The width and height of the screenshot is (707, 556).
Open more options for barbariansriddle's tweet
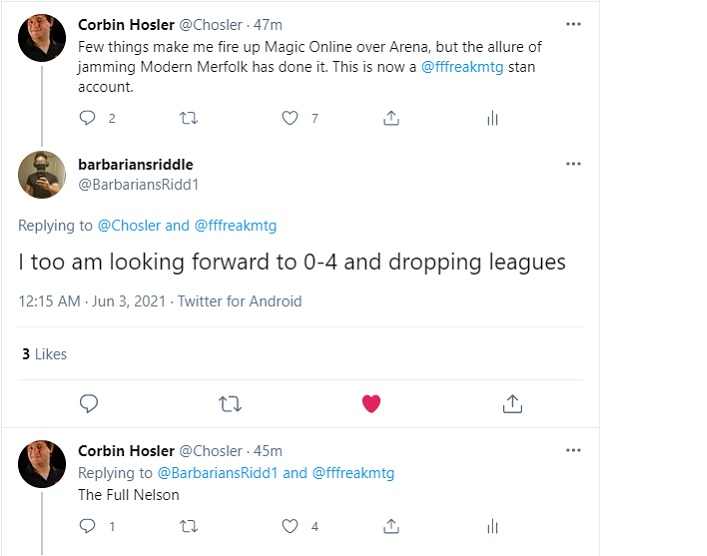point(573,163)
